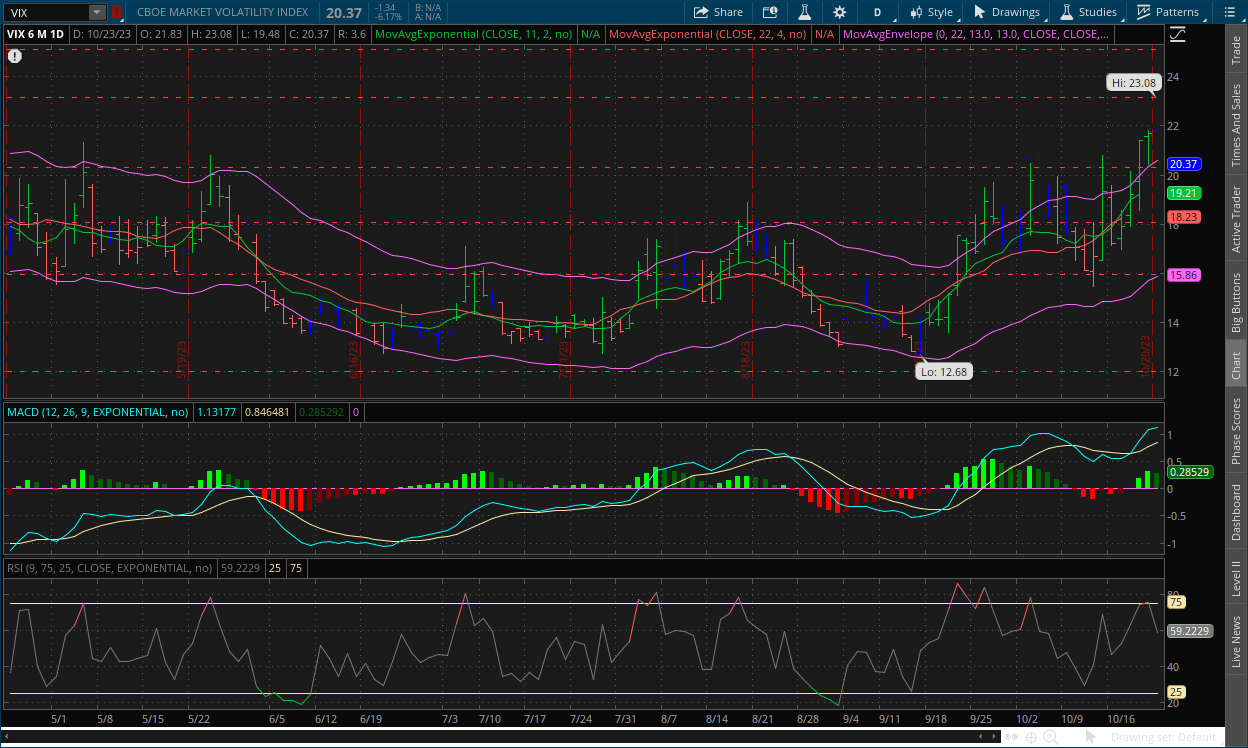Click the alert exclamation icon on chart
The width and height of the screenshot is (1248, 748).
[x=14, y=56]
